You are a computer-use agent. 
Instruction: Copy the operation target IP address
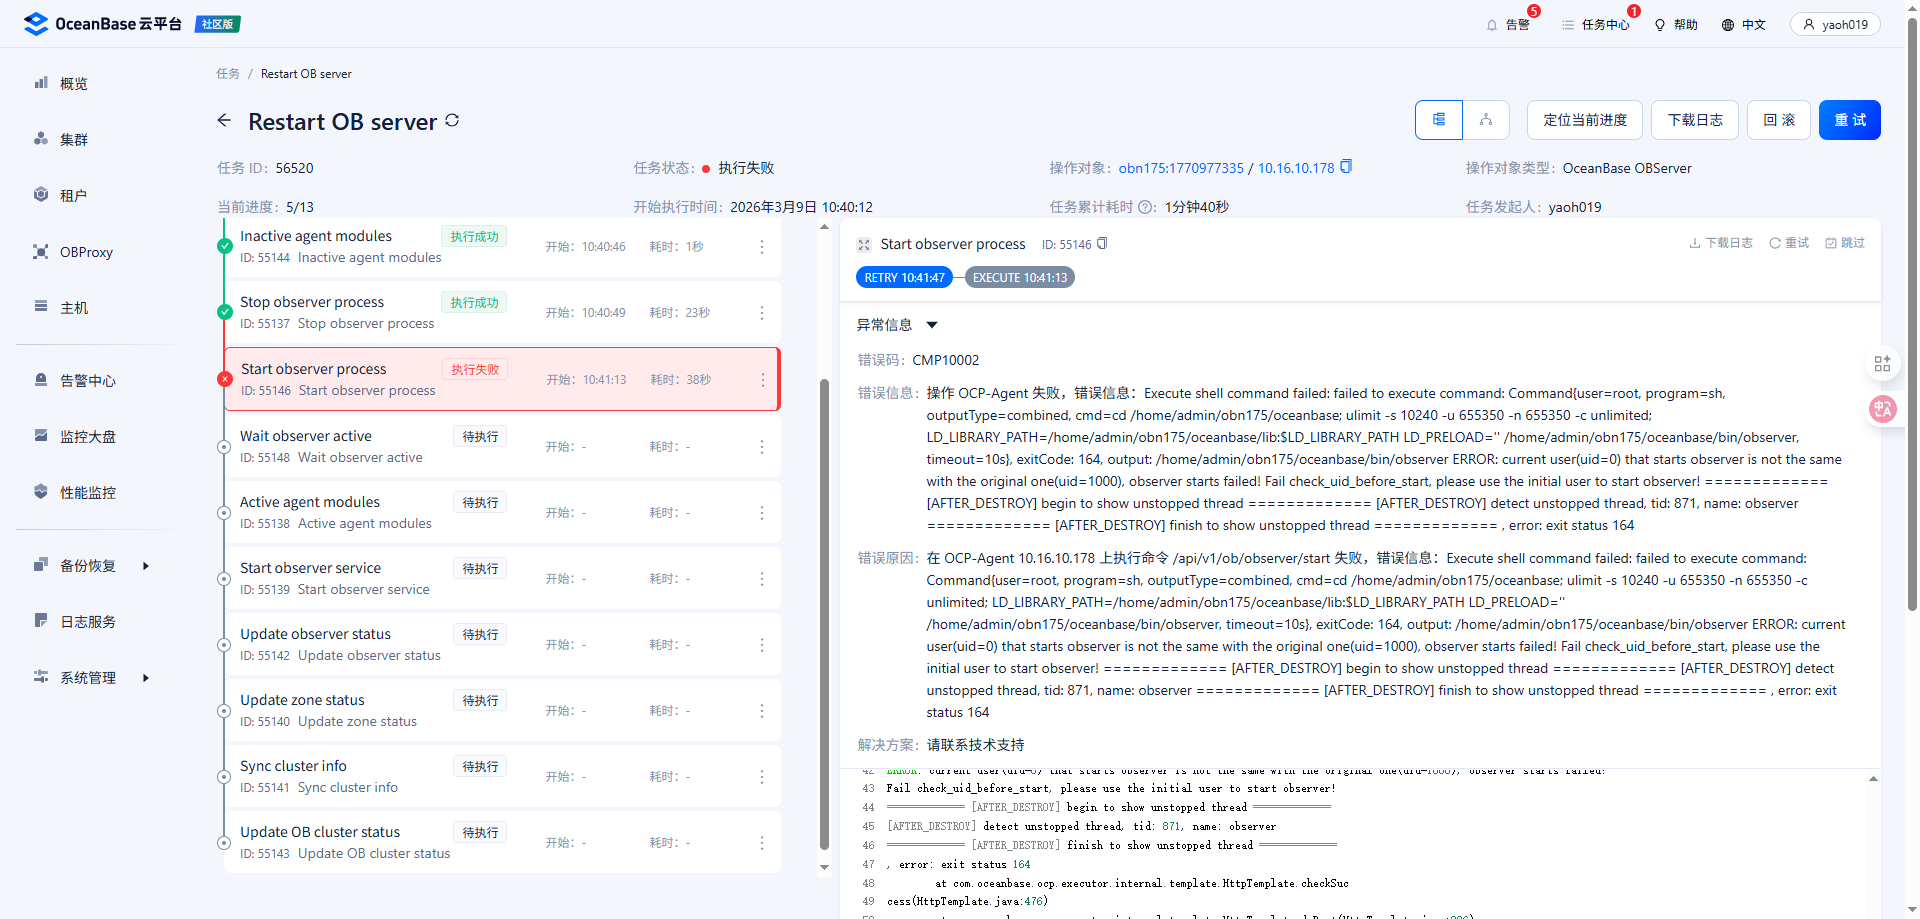1346,167
